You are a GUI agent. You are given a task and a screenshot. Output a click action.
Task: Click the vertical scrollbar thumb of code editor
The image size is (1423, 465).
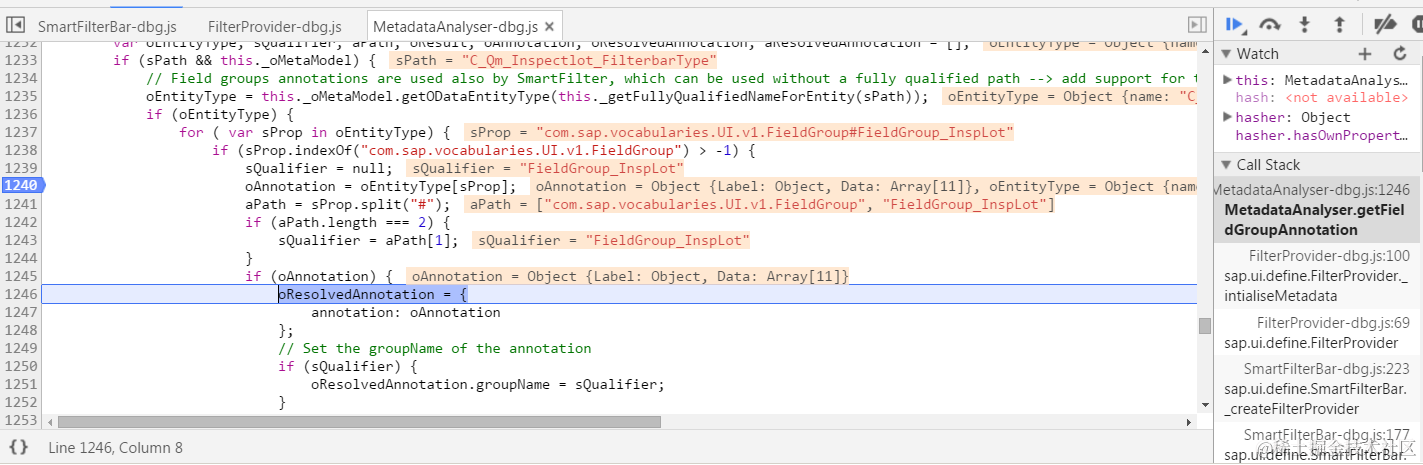pyautogui.click(x=1205, y=325)
